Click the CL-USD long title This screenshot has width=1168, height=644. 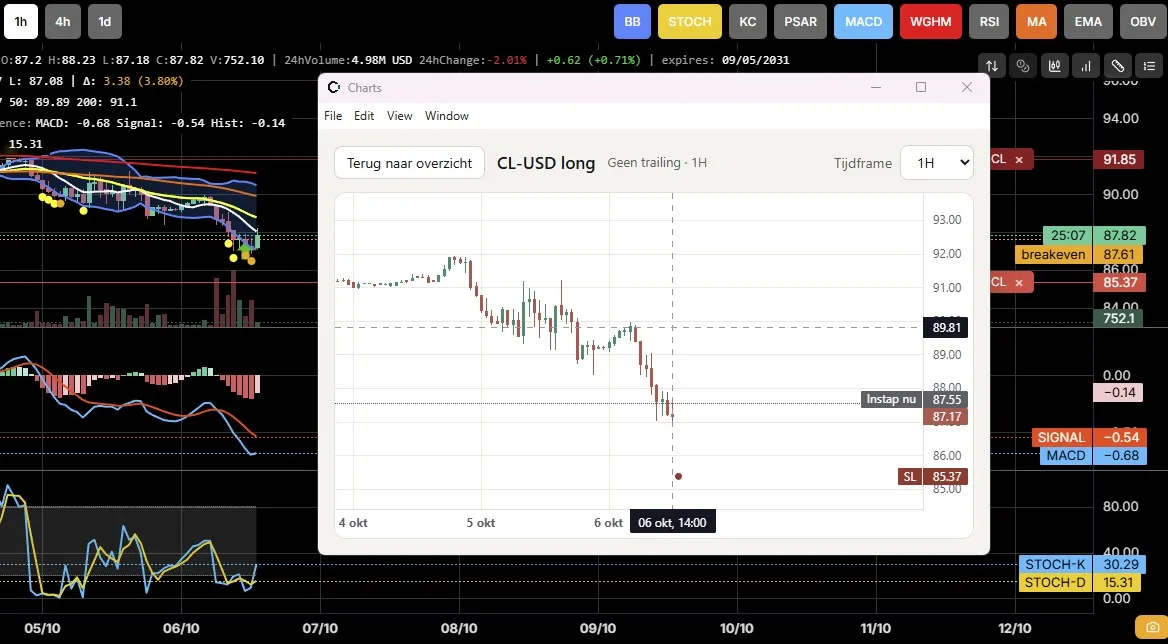coord(546,163)
